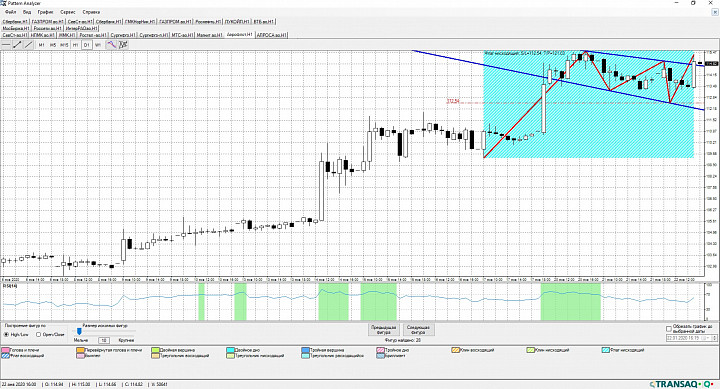Select the horizontal line drawing tool
The image size is (720, 389).
pos(6,45)
